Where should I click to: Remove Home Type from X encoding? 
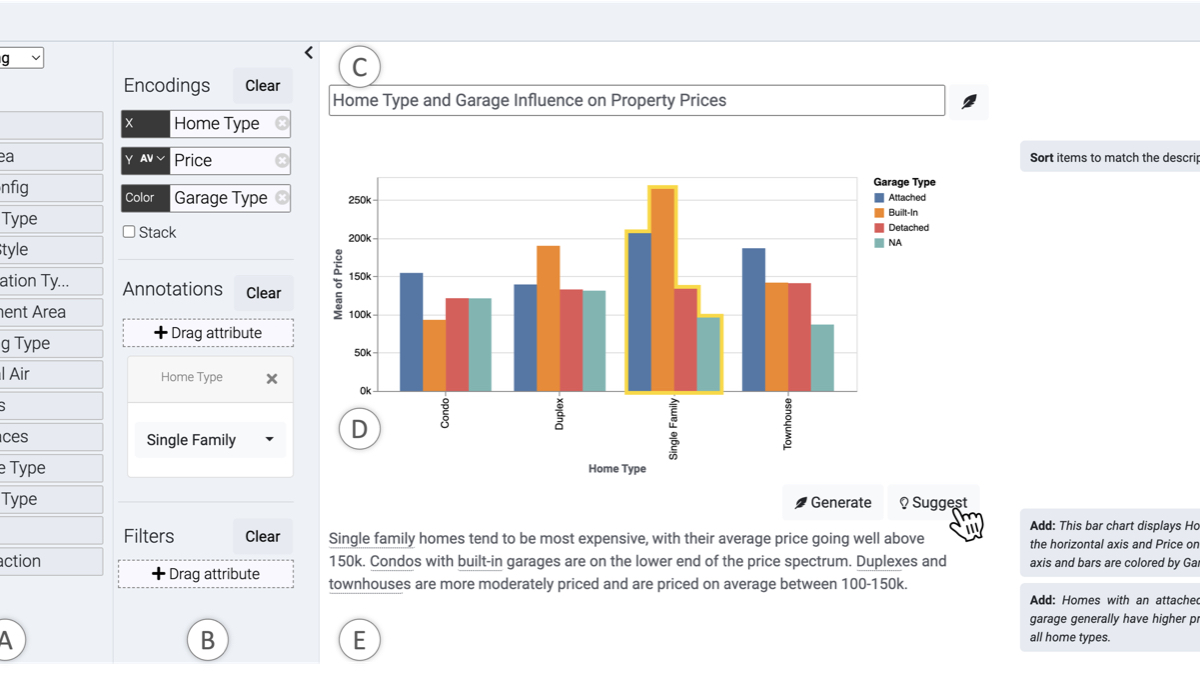(x=282, y=124)
